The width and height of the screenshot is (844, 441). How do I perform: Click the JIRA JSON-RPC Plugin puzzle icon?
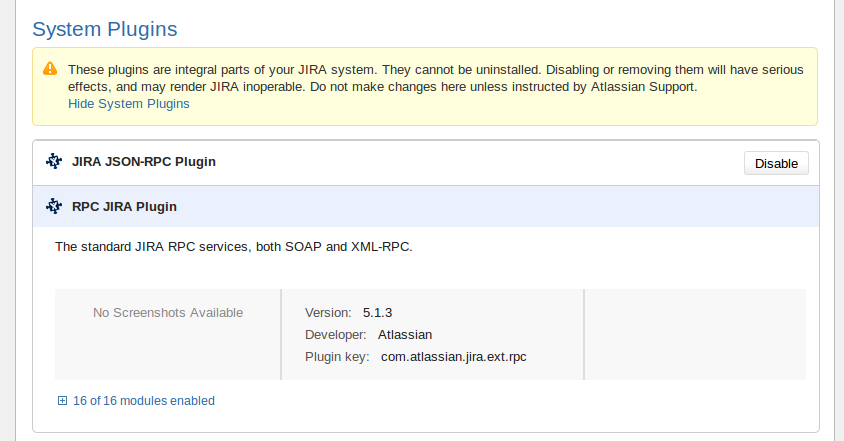(54, 161)
